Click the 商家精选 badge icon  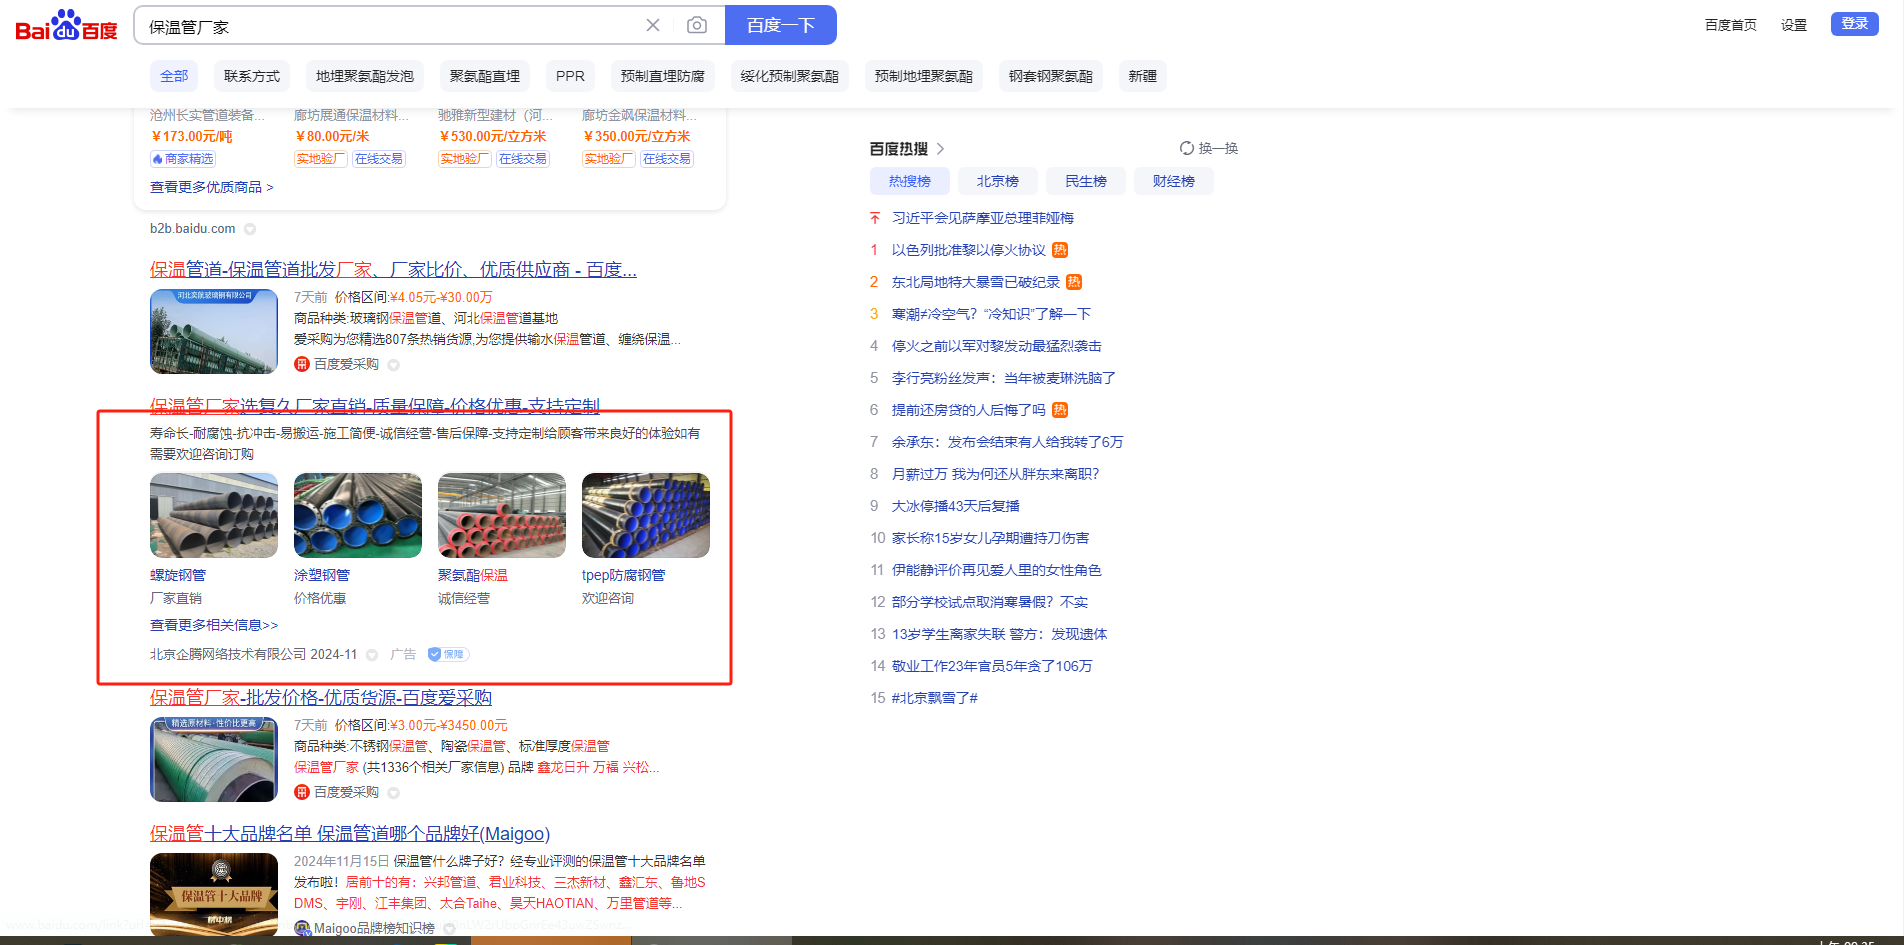[x=158, y=159]
